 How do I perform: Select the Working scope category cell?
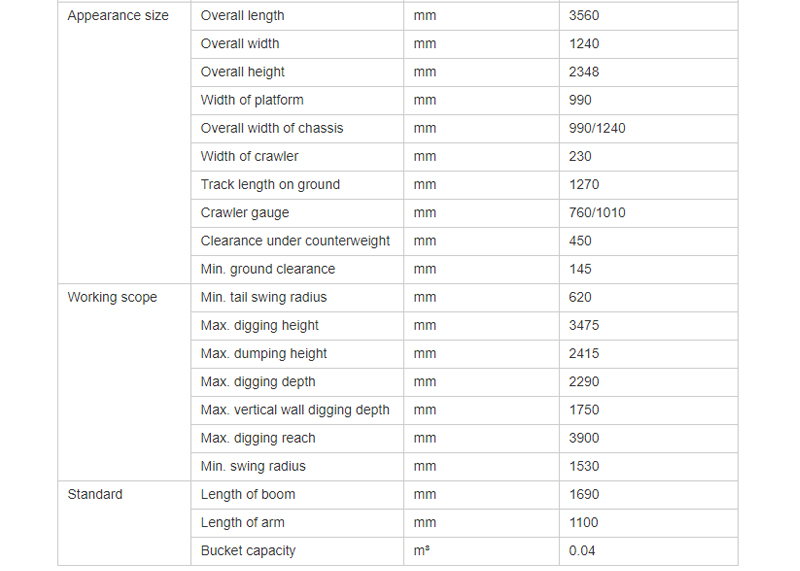coord(124,382)
